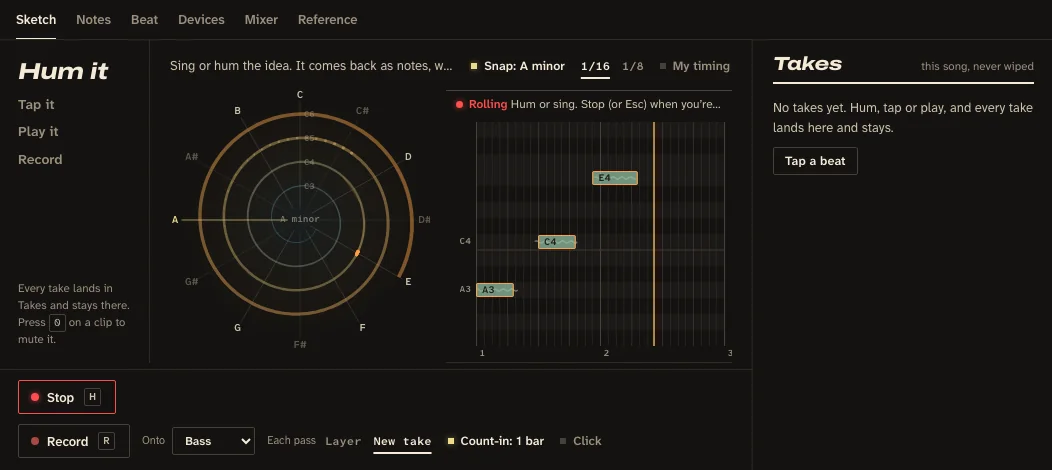Open the Mixer tab
This screenshot has height=470, width=1052.
261,19
